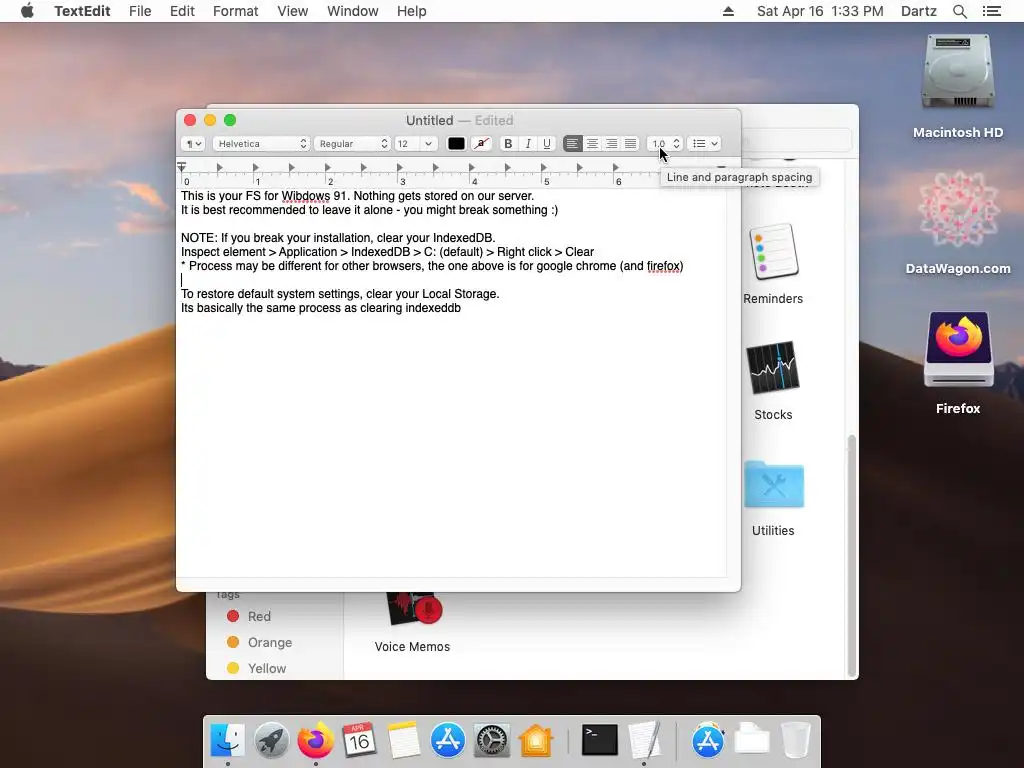Align text right
This screenshot has height=768, width=1024.
[611, 144]
